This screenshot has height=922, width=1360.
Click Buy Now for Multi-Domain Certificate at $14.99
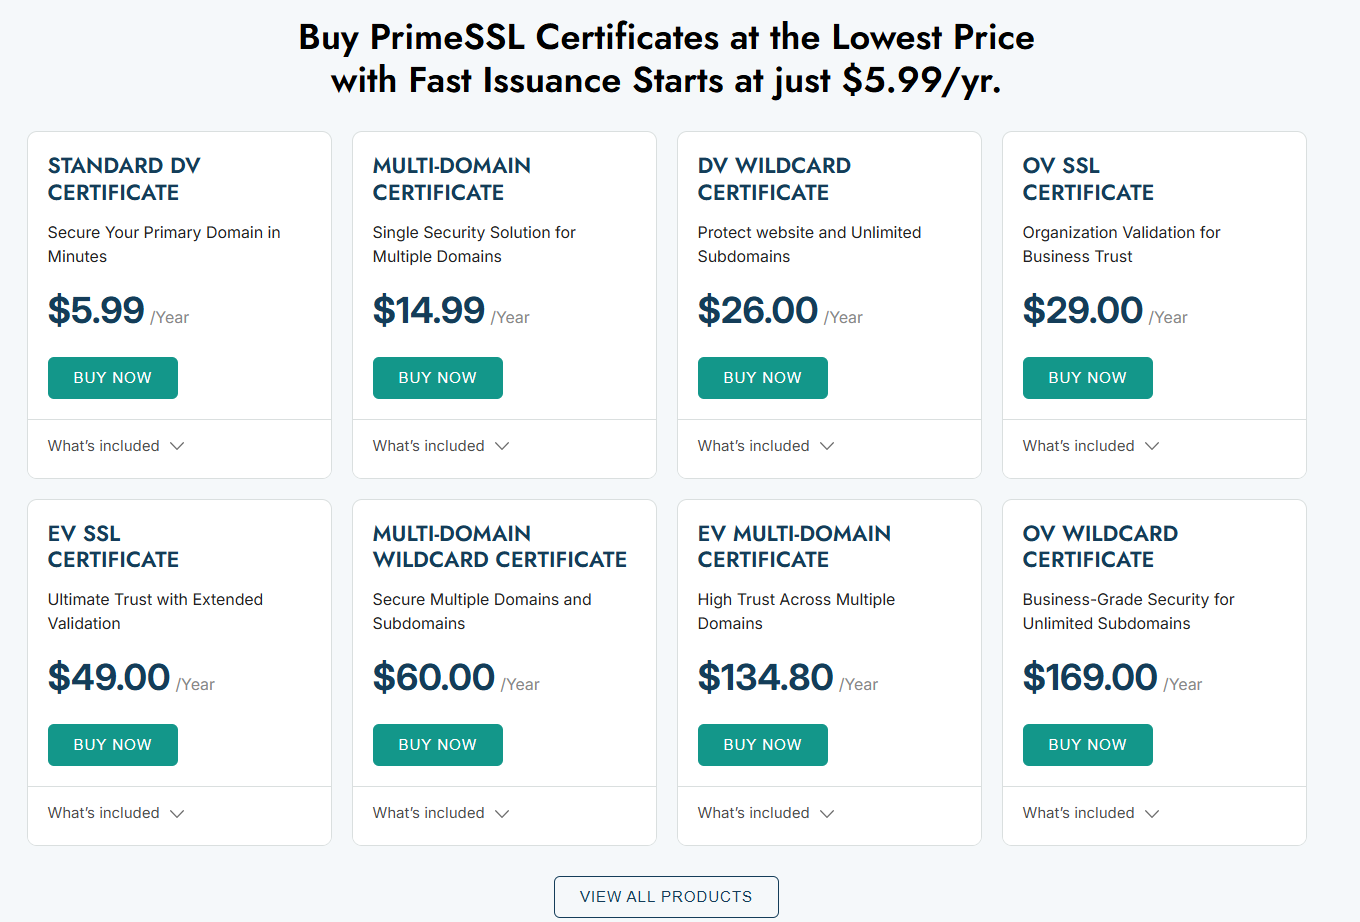tap(438, 378)
